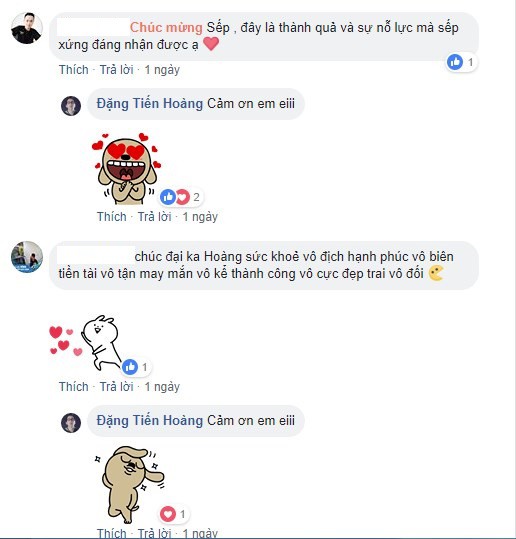Click the highlighted Chúc mừng text
Viewport: 516px width, 539px height.
coord(166,28)
